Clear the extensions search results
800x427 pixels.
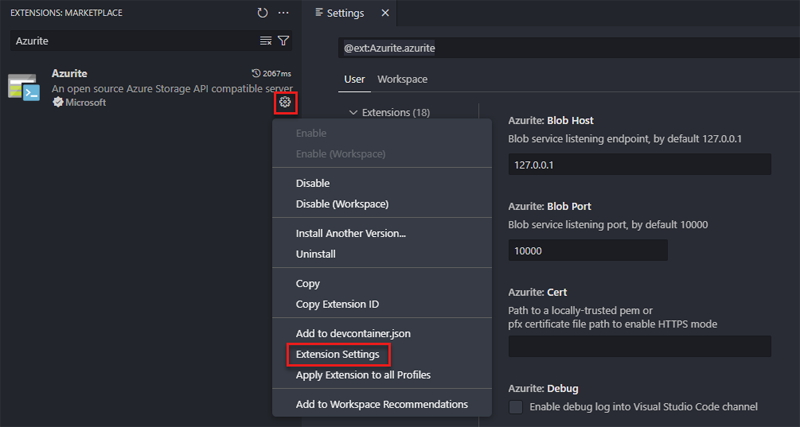point(266,41)
